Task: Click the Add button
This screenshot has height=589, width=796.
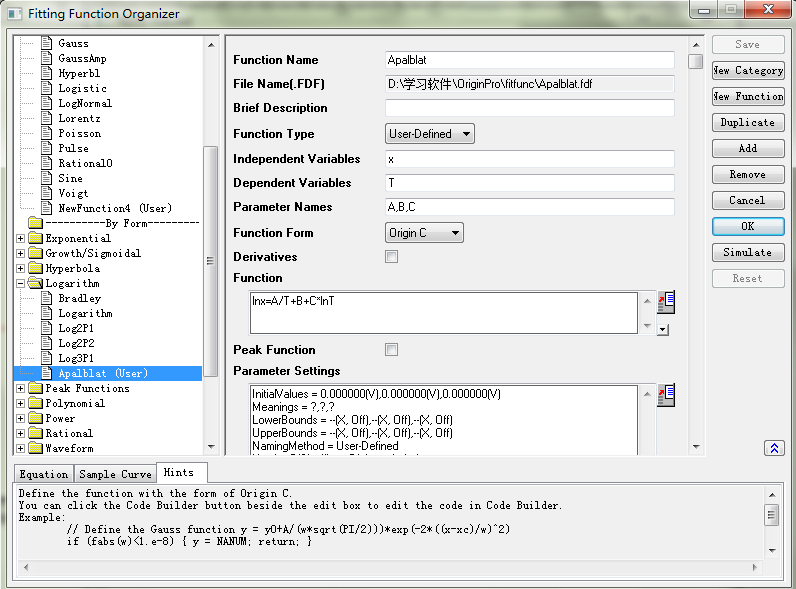Action: 748,148
